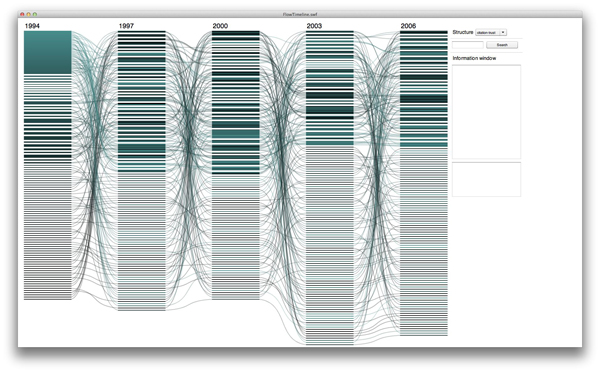
Task: Click the smaller empty box below Information window
Action: click(486, 179)
